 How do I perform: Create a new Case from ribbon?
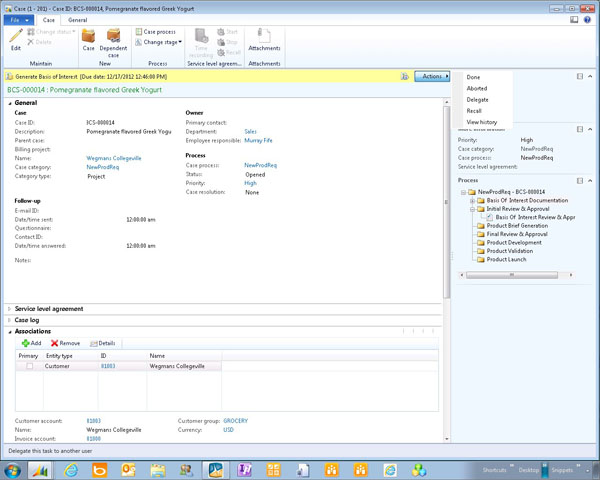[x=88, y=38]
